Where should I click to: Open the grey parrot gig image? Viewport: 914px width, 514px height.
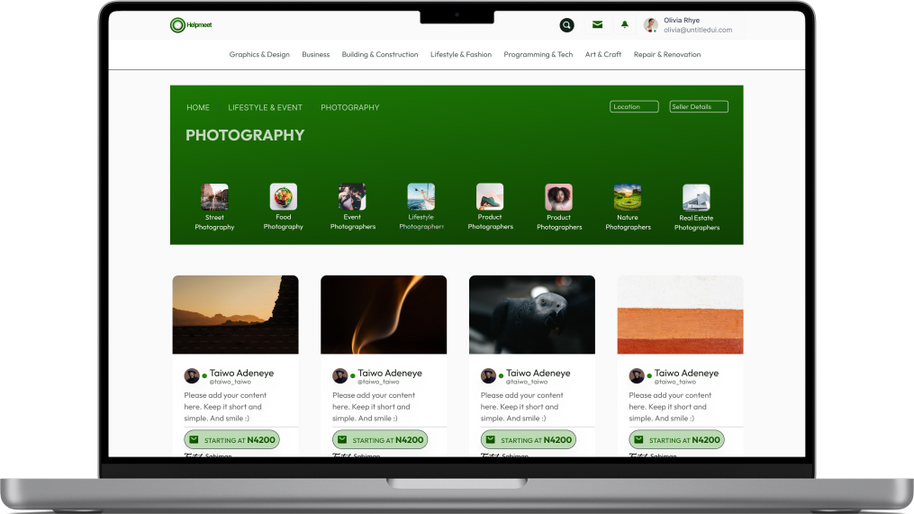click(532, 315)
